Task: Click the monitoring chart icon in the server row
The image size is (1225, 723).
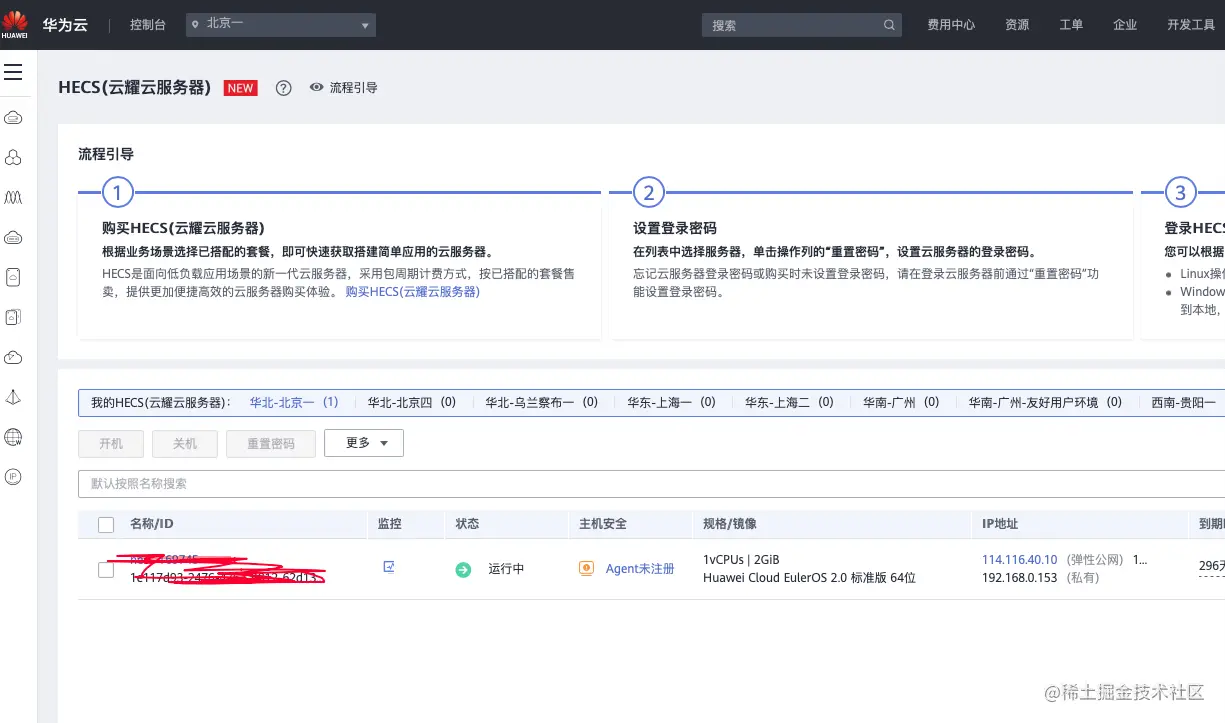Action: [x=389, y=567]
